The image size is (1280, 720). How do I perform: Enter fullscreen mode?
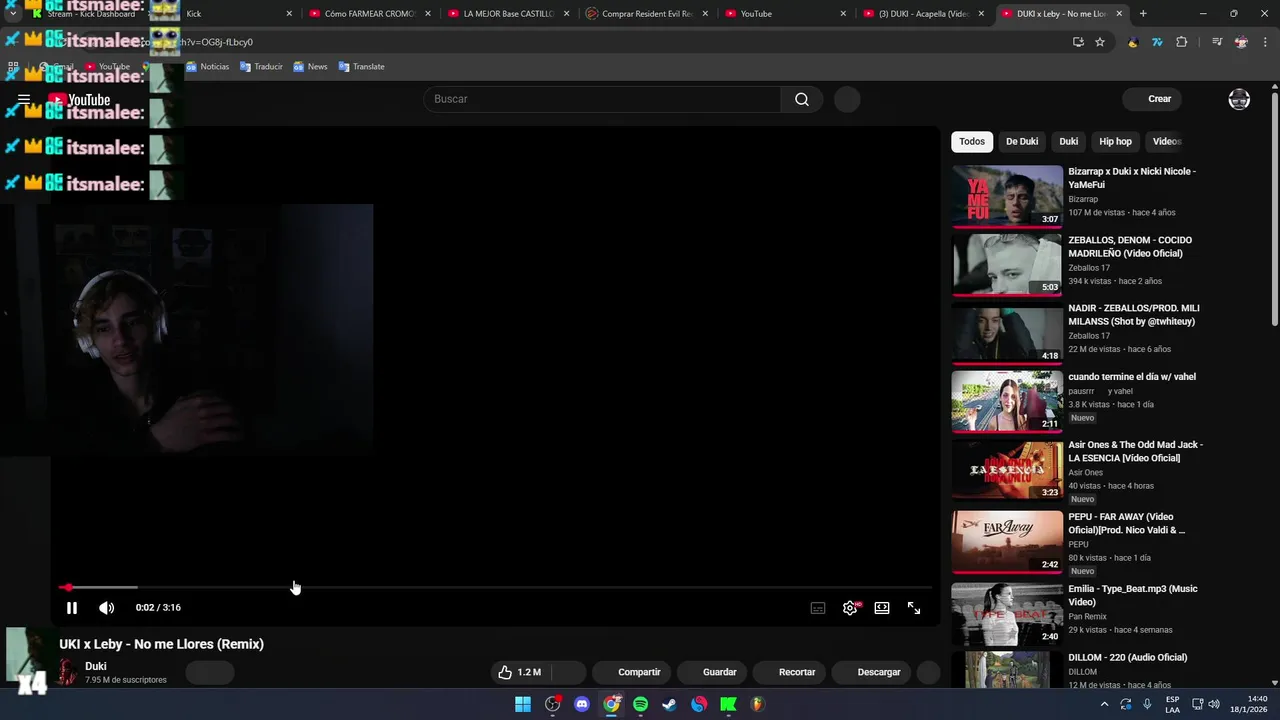point(914,608)
